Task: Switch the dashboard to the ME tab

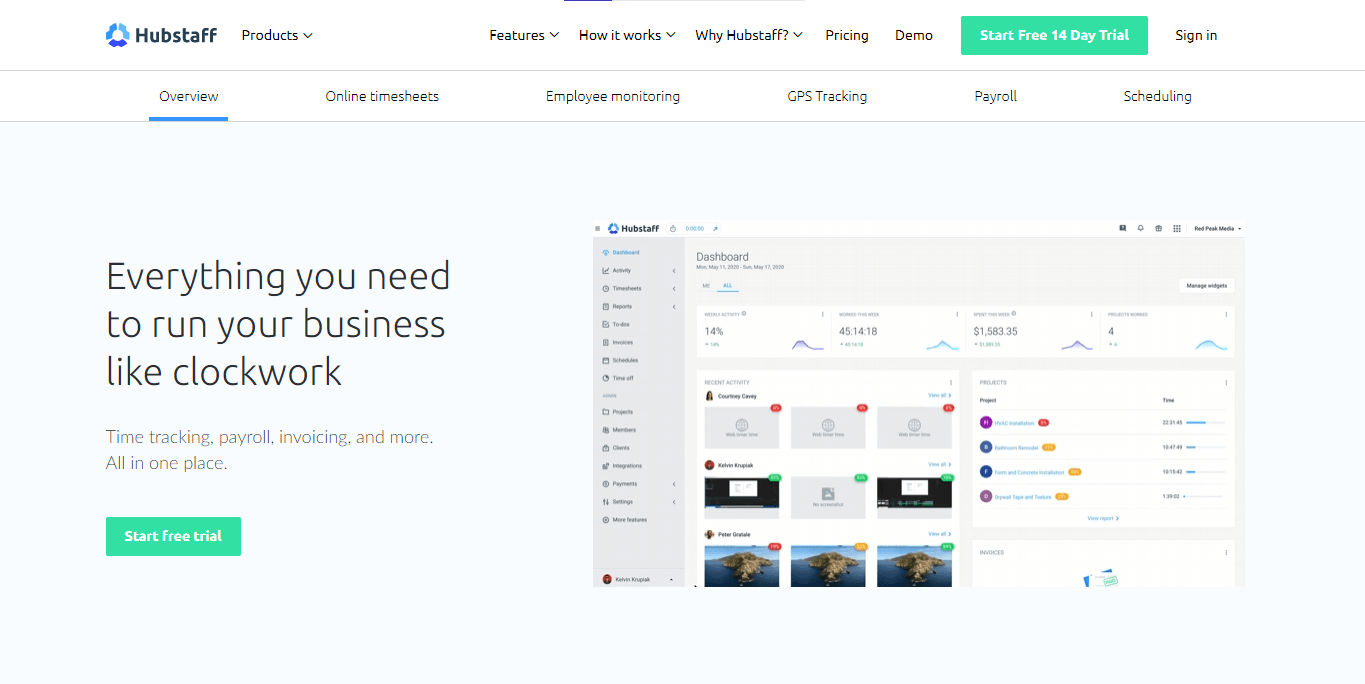Action: click(706, 286)
